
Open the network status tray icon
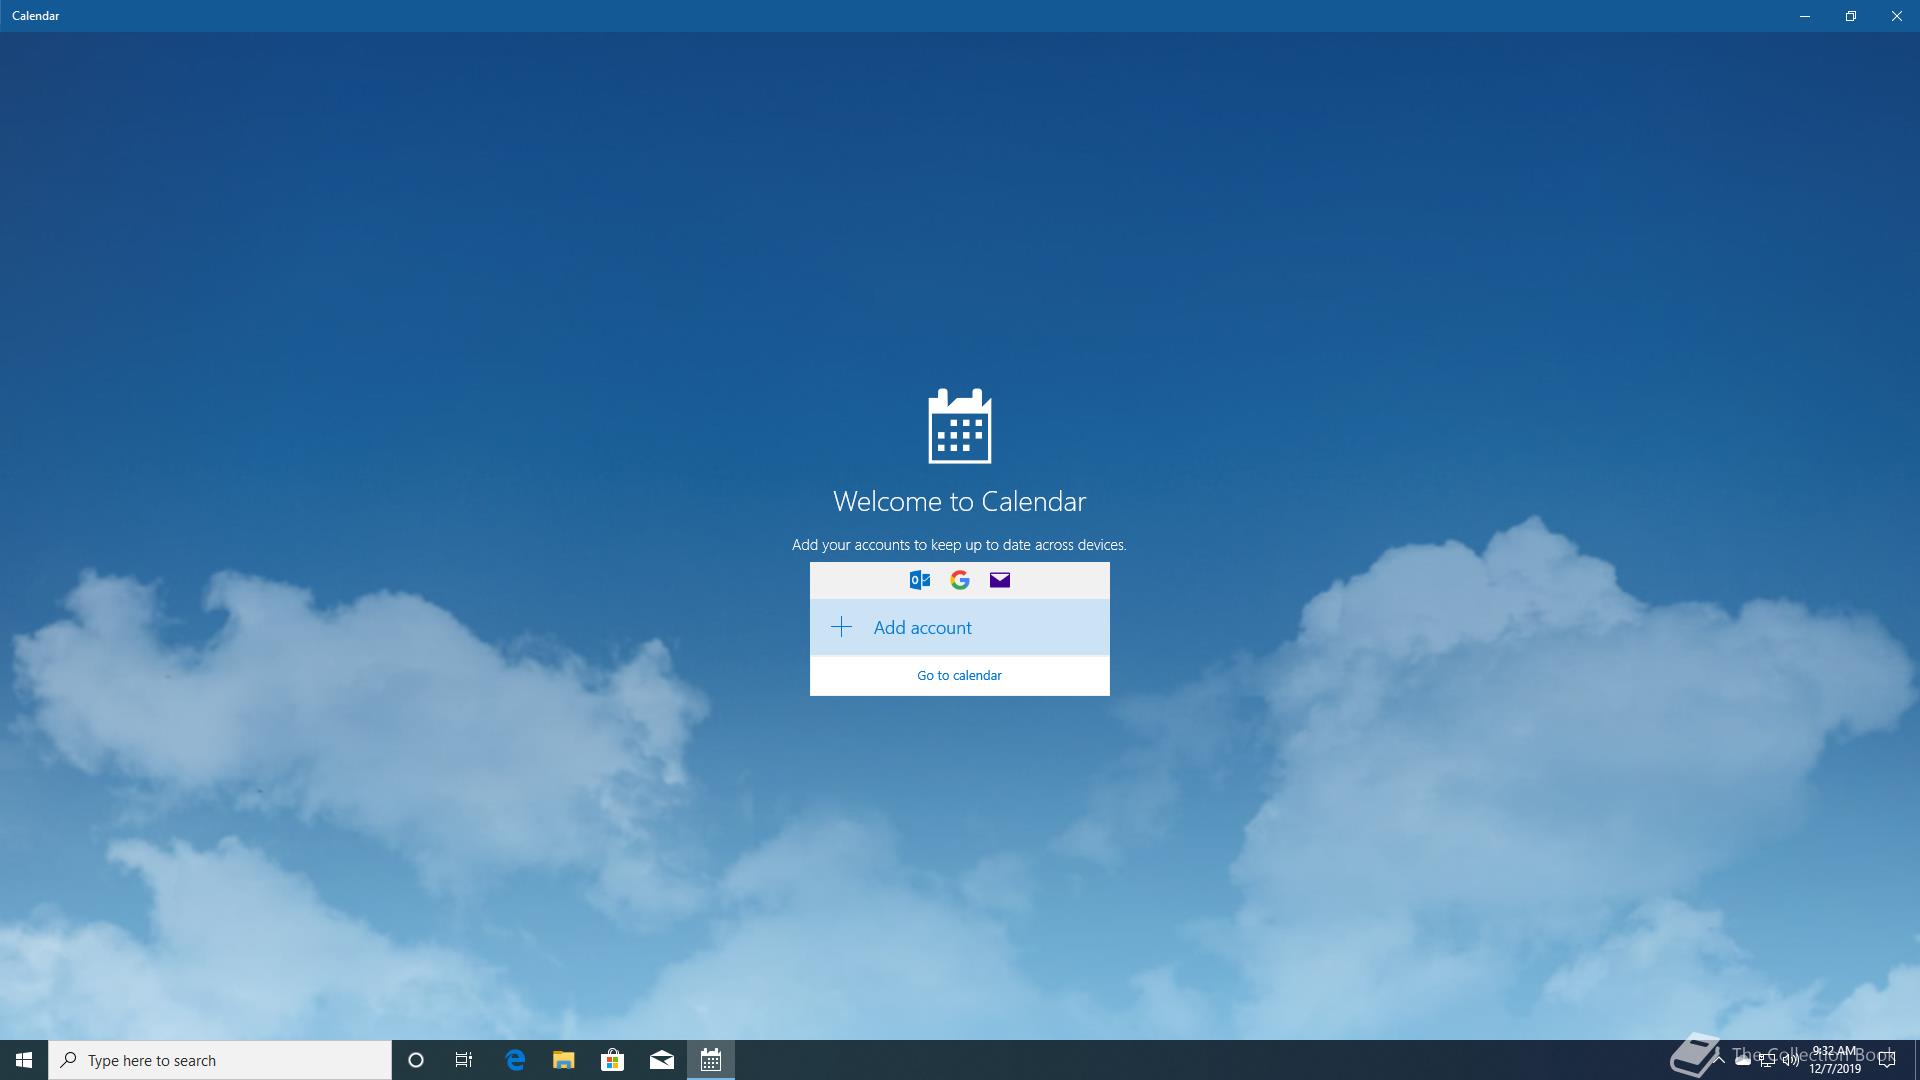pos(1766,1060)
